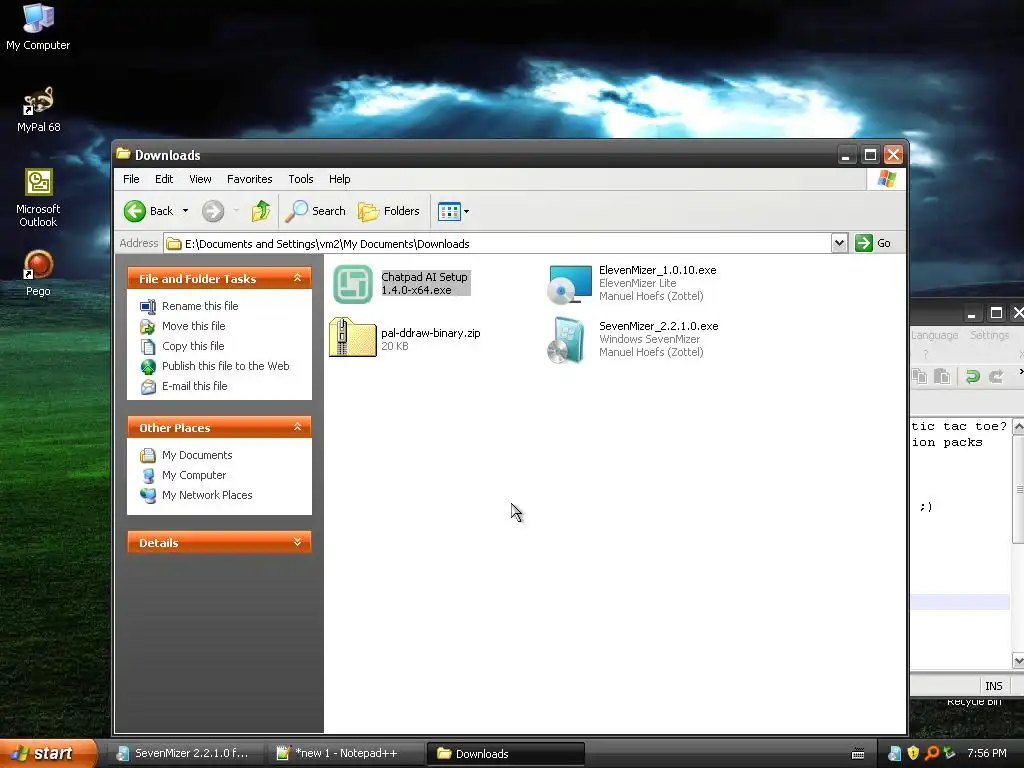The width and height of the screenshot is (1024, 768).
Task: Click the Copy this file icon
Action: click(x=148, y=346)
